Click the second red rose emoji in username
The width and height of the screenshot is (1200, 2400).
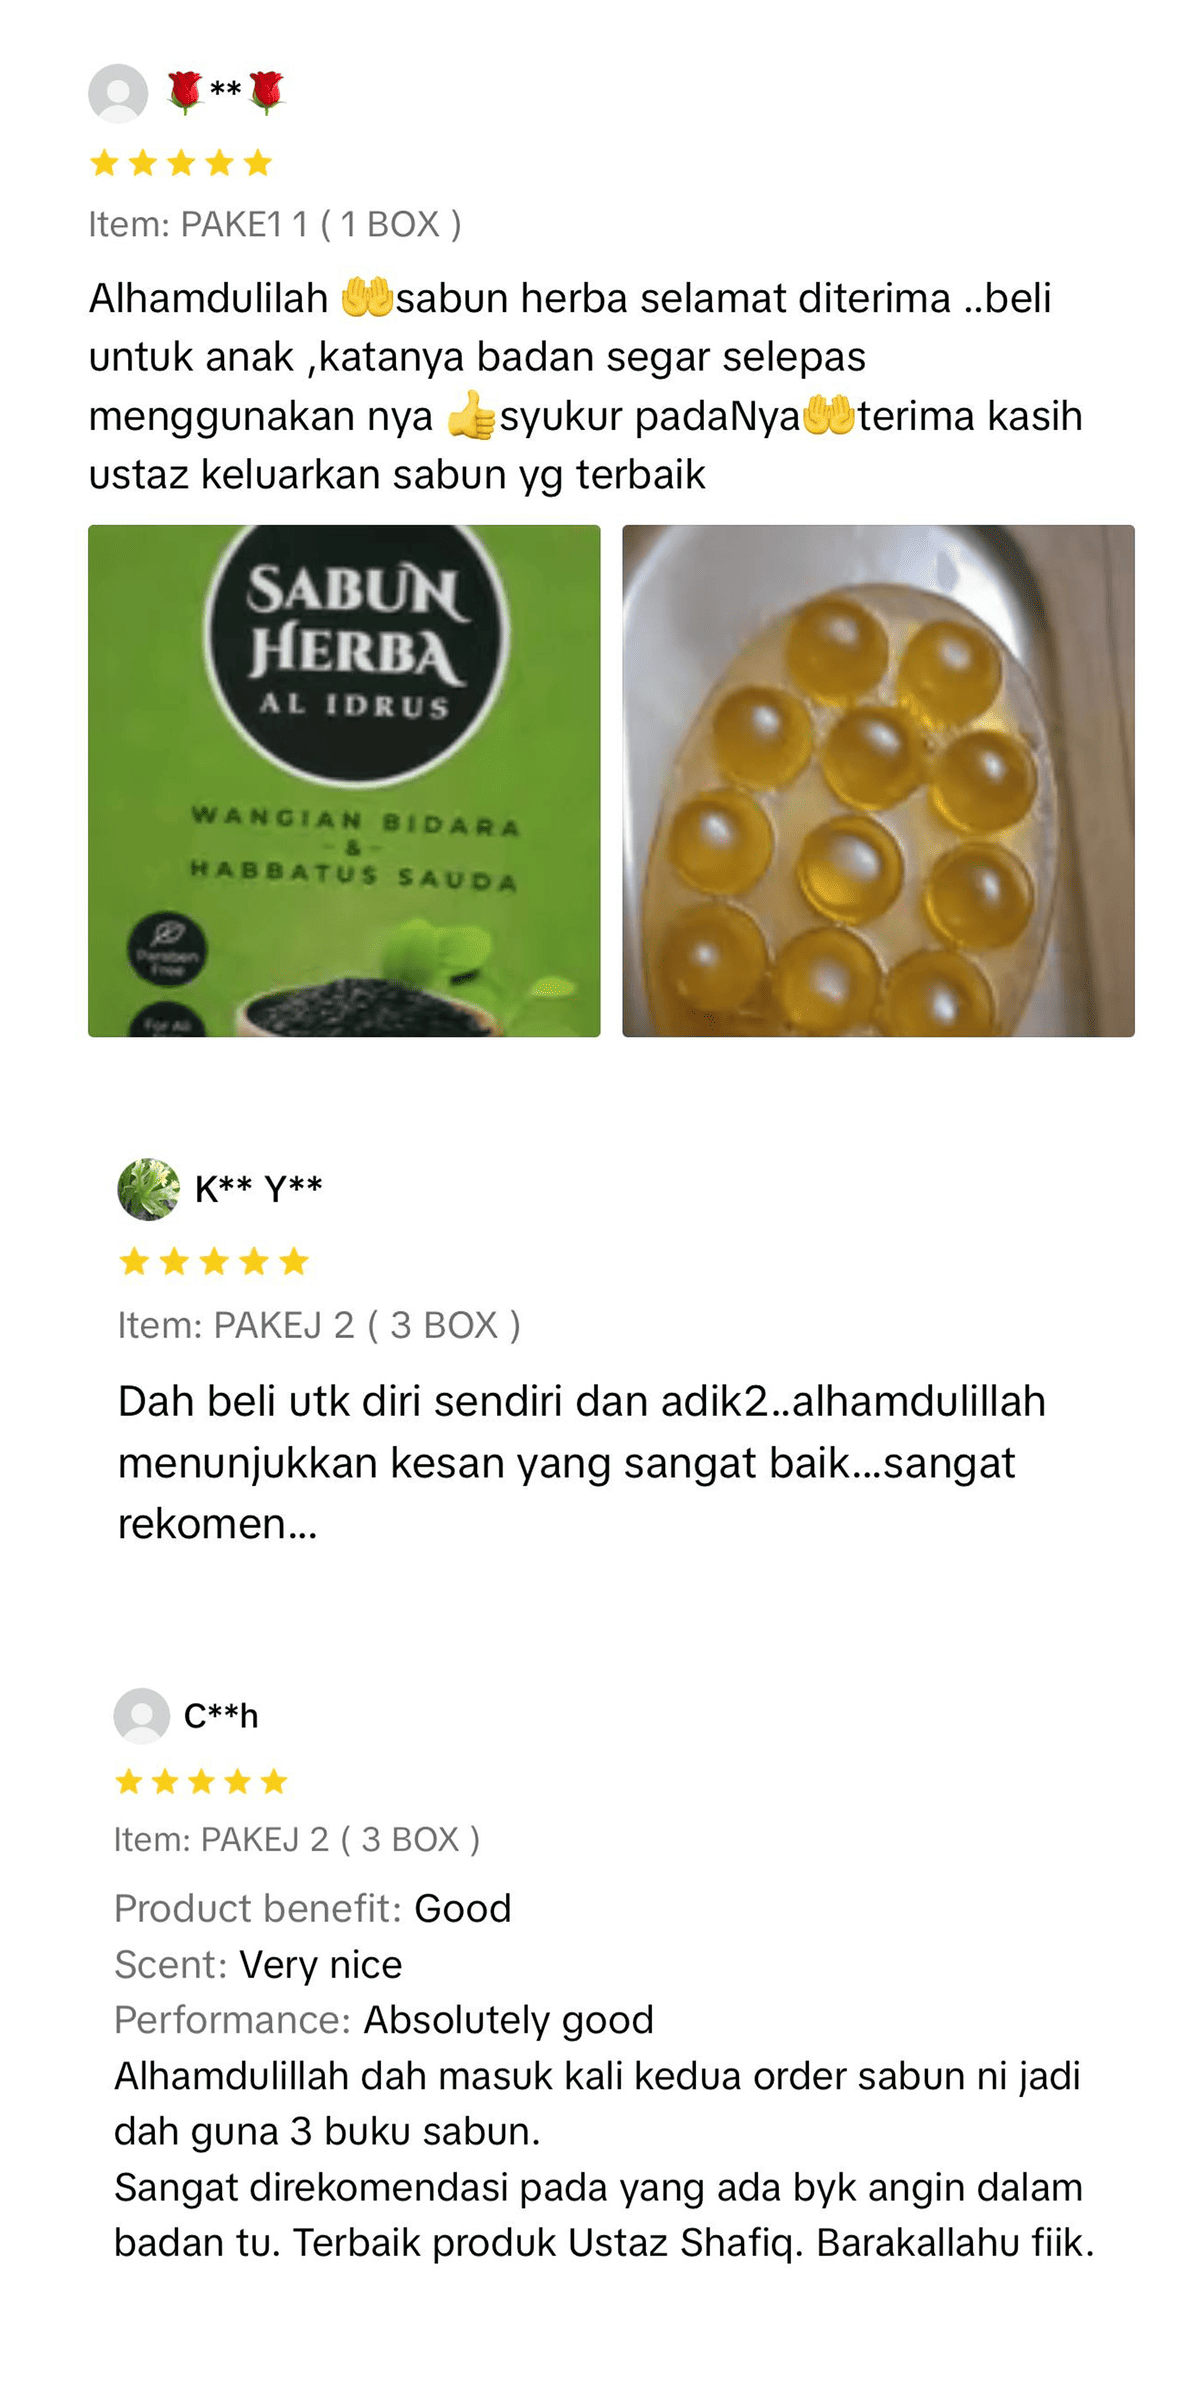[x=266, y=92]
